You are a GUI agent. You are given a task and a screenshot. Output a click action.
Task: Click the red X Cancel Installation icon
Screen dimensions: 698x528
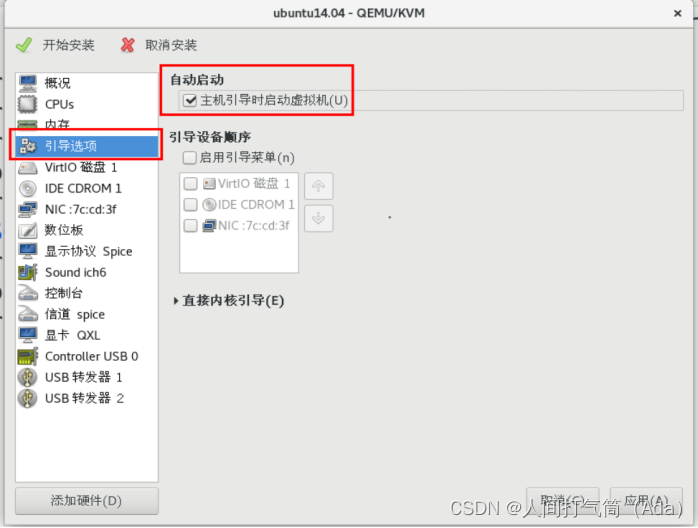tap(127, 45)
